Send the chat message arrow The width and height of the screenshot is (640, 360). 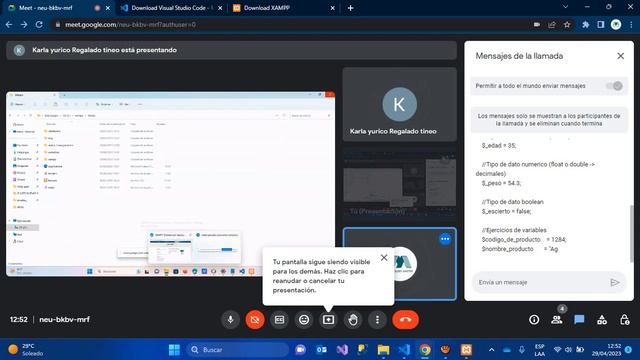click(615, 282)
